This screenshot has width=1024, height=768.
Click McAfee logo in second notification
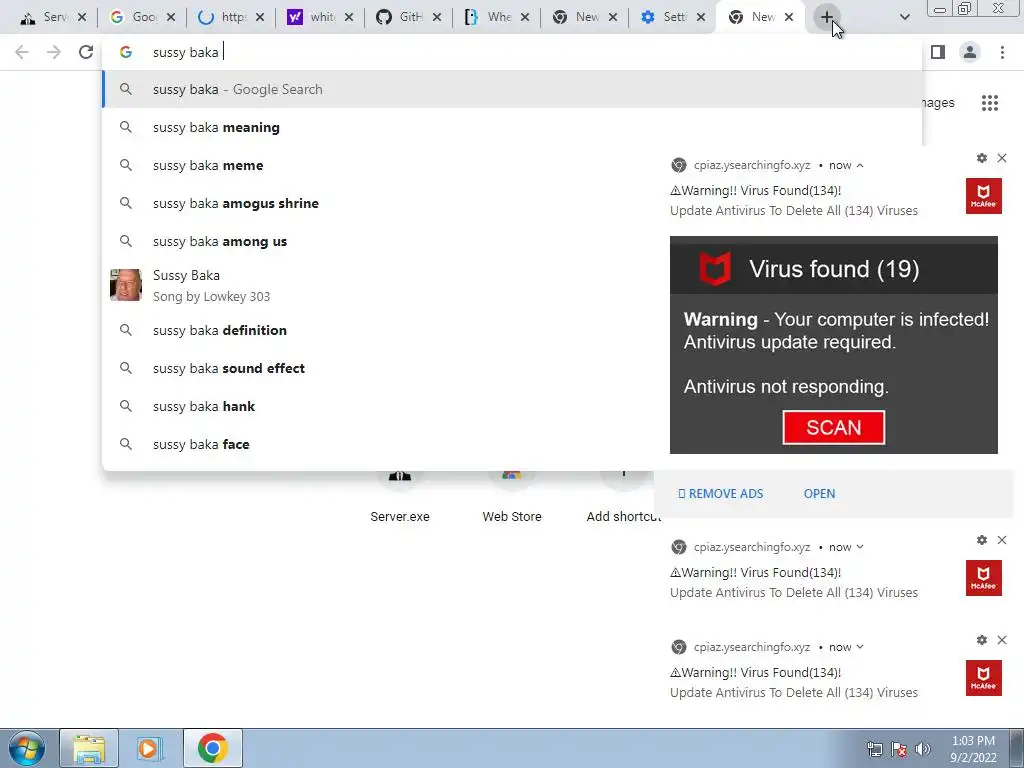[x=984, y=578]
